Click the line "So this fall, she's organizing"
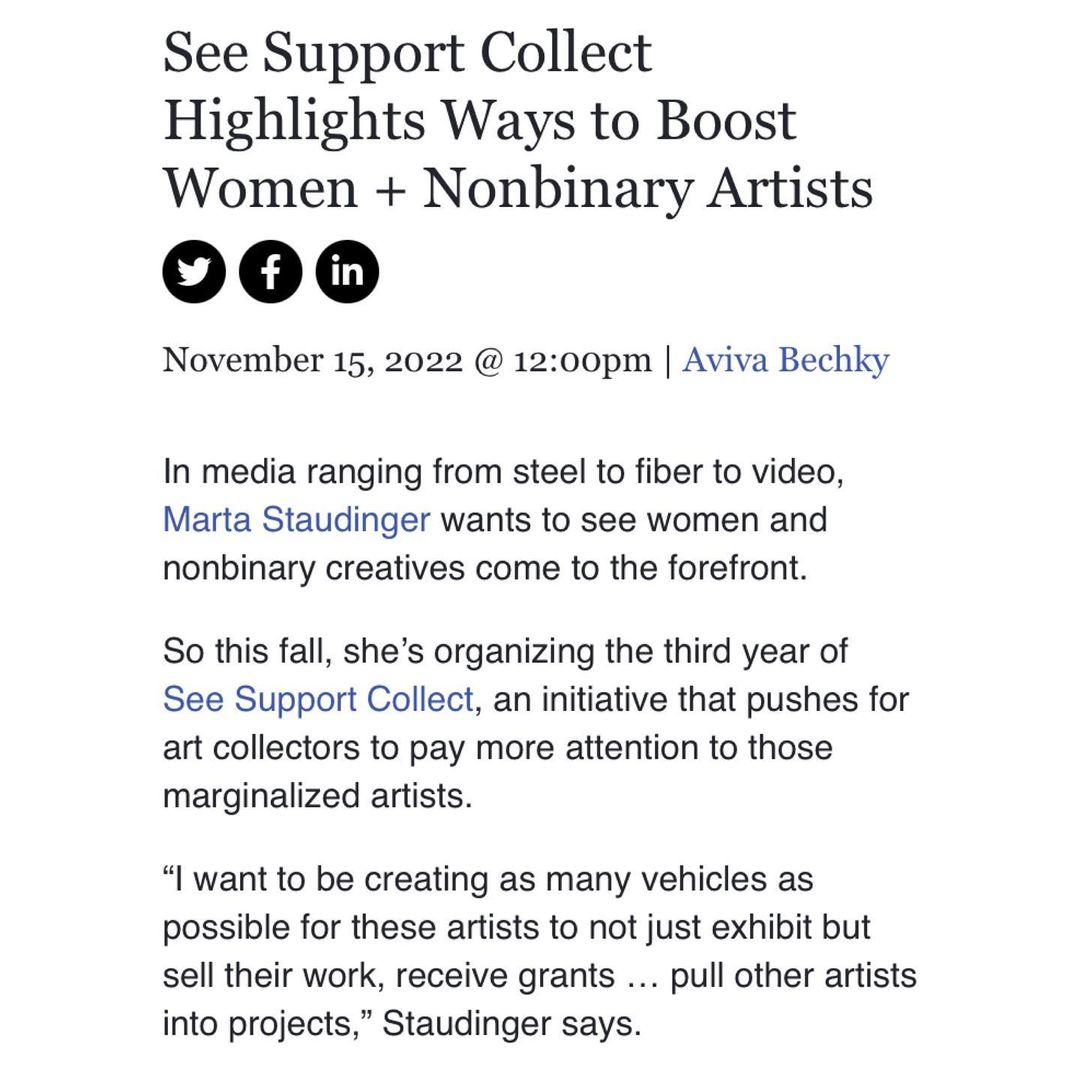1080x1080 pixels. [x=505, y=651]
